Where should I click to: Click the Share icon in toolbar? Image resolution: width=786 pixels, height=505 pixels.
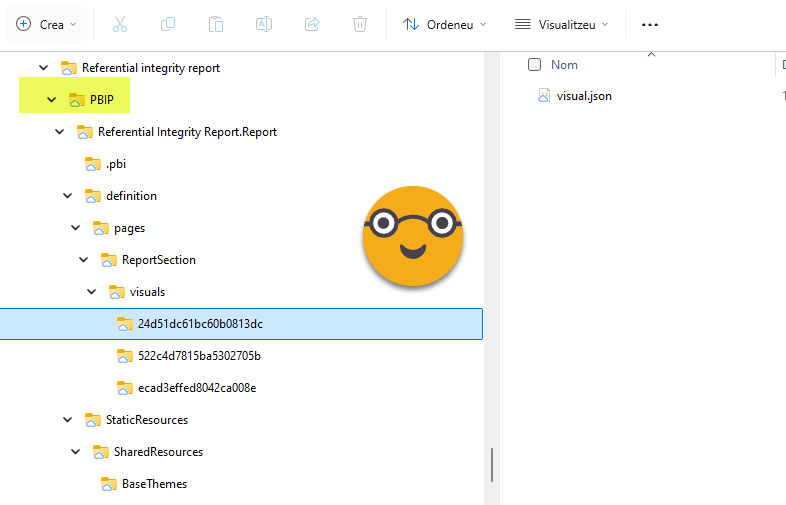[x=312, y=24]
